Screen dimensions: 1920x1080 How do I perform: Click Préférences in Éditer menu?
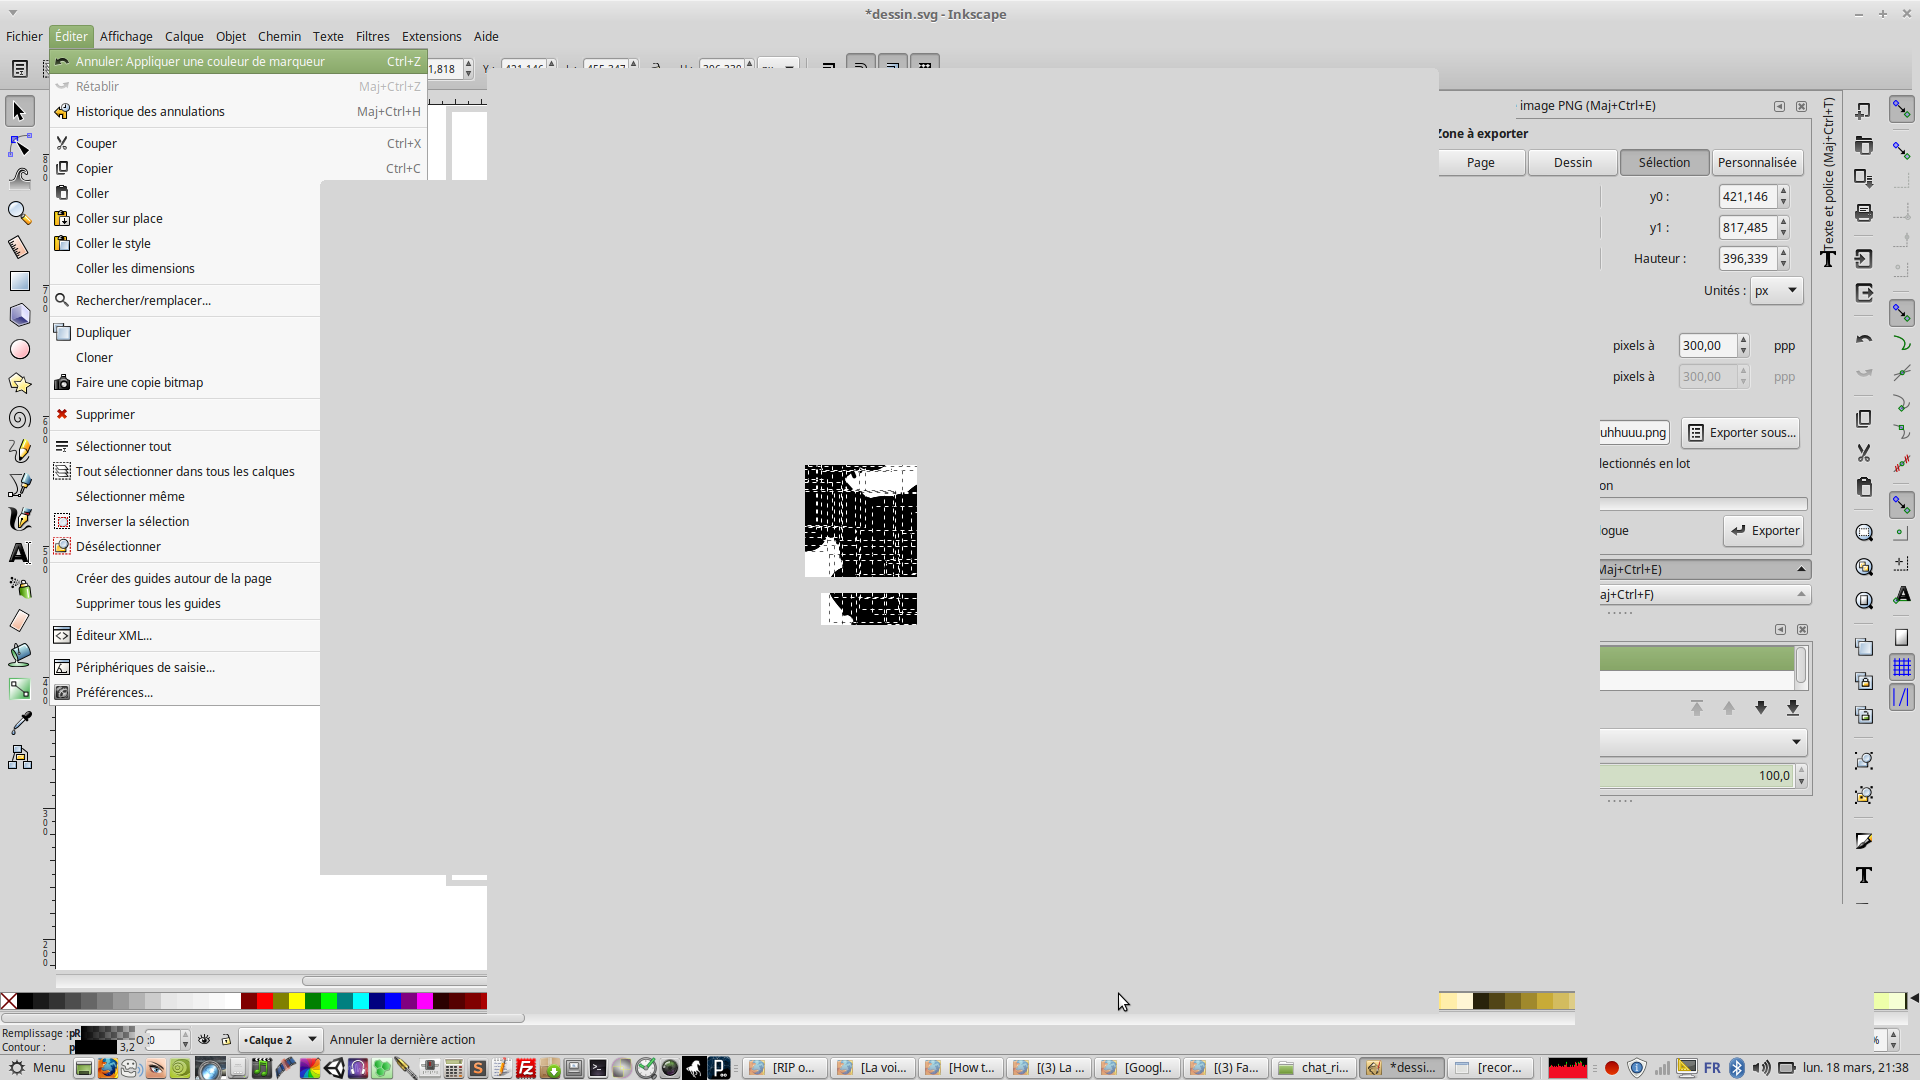point(114,692)
